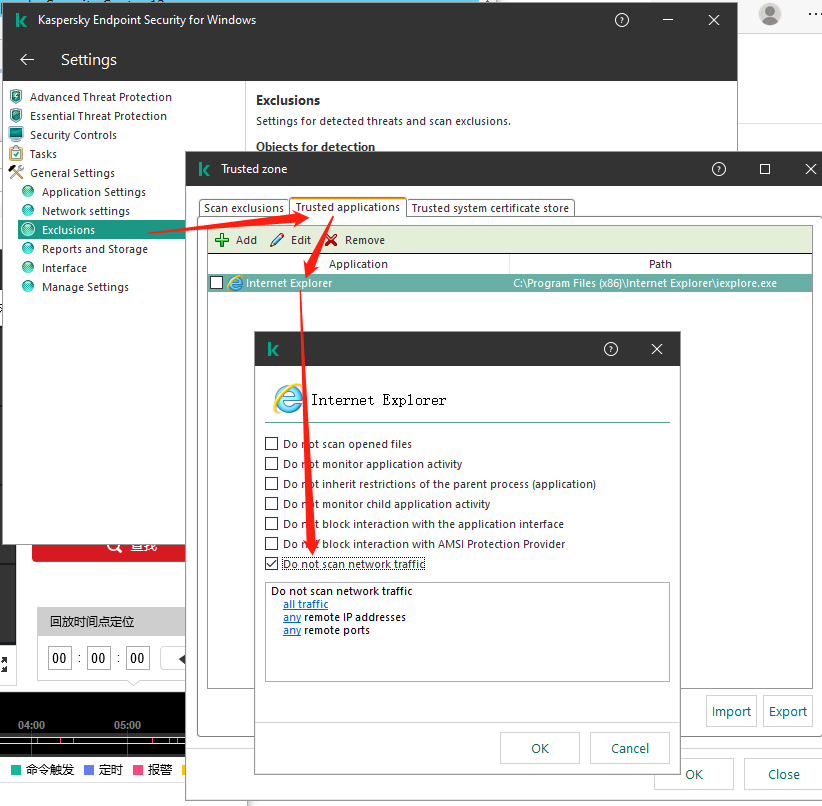
Task: Click the Tasks clipboard icon
Action: click(16, 153)
